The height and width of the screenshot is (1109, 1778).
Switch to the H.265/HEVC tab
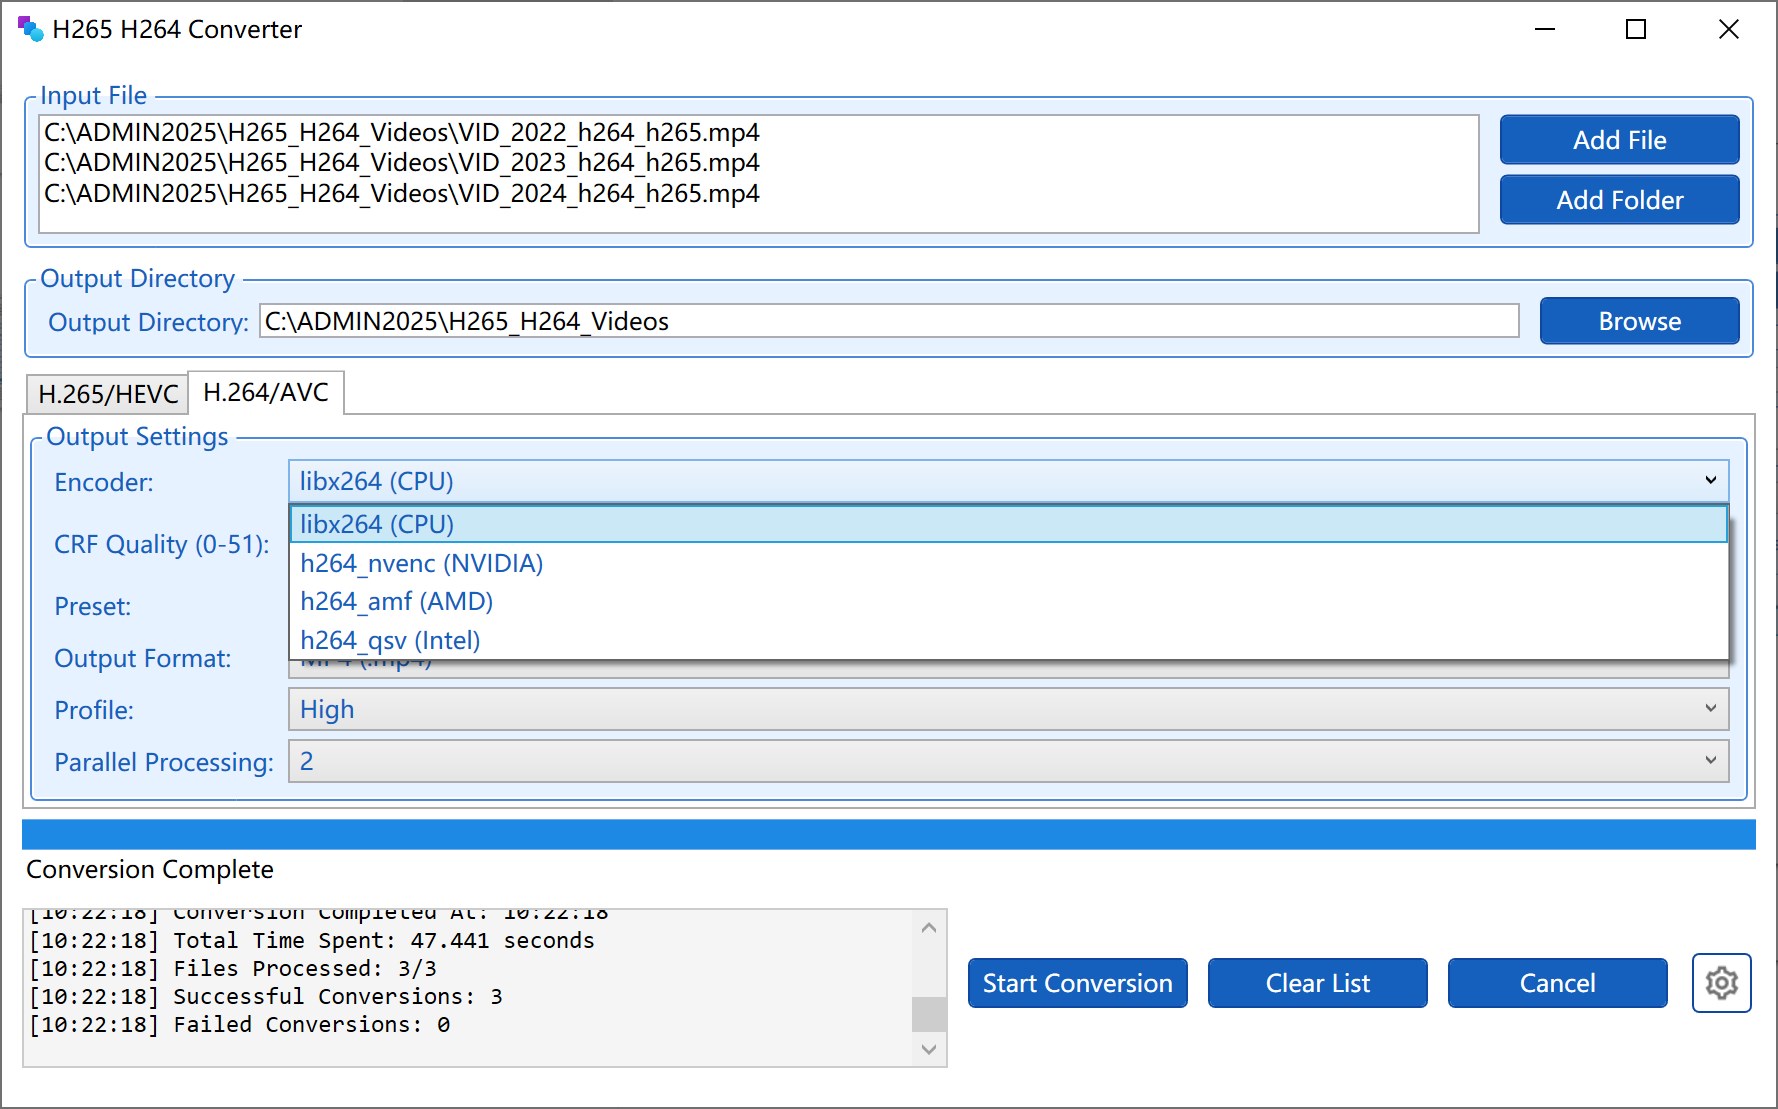108,394
